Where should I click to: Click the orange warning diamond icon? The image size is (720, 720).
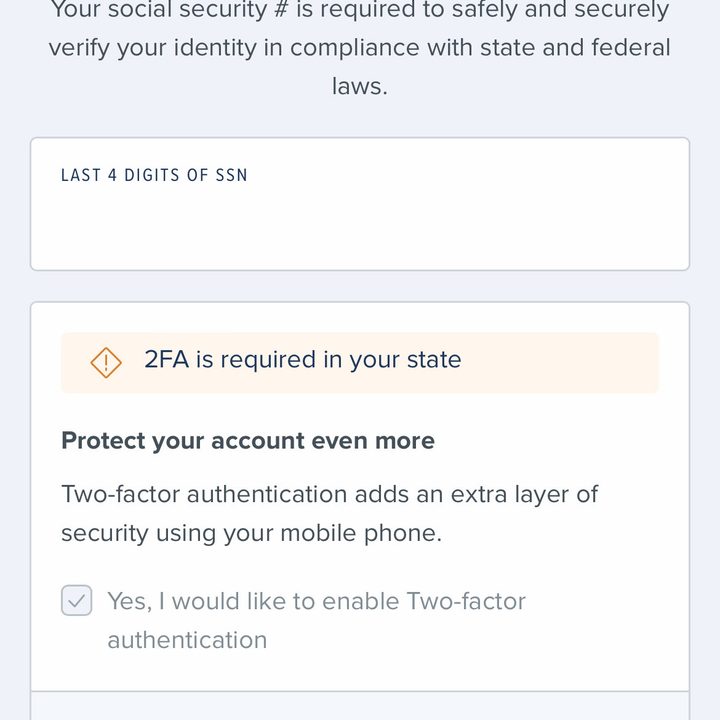pos(106,363)
